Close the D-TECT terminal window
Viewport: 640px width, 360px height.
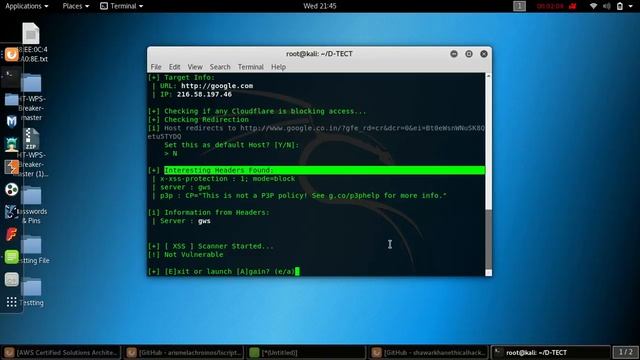(x=484, y=54)
